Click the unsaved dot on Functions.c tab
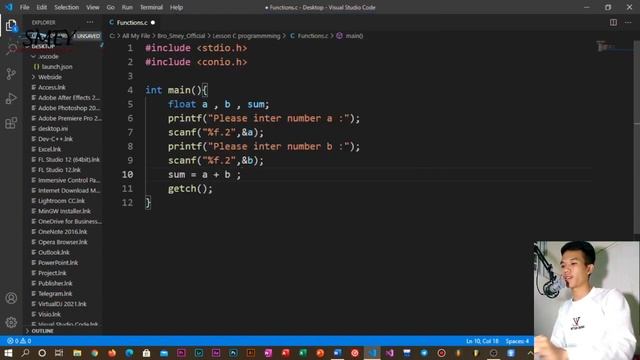Viewport: 640px width, 360px height. coord(153,22)
